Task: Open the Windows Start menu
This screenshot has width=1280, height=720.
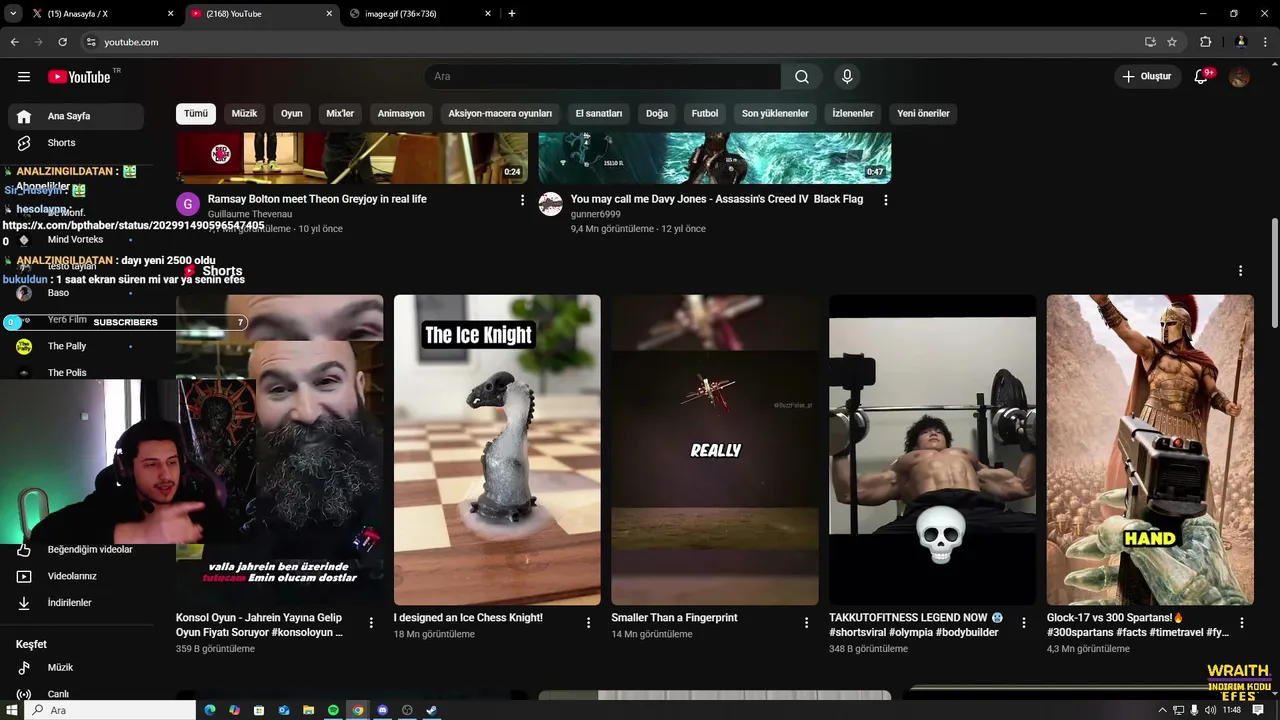Action: pos(12,710)
